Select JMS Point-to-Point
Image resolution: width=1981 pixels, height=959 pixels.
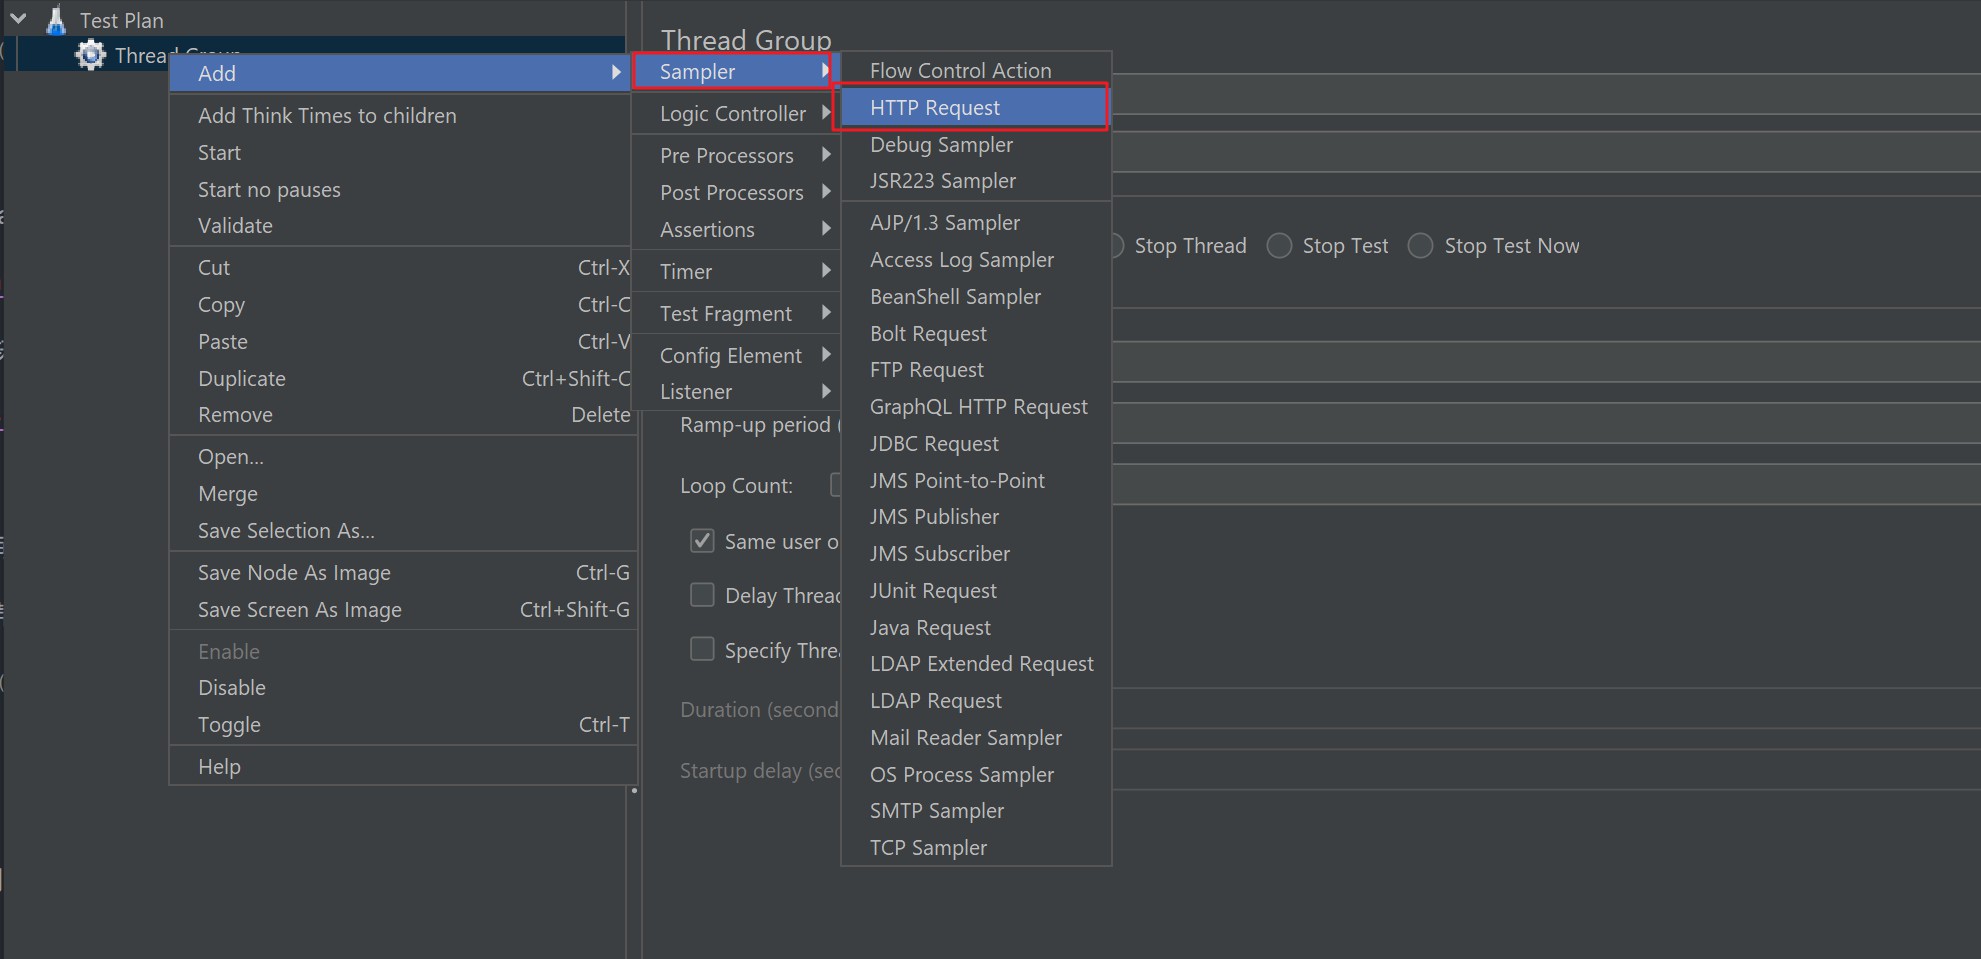click(976, 480)
